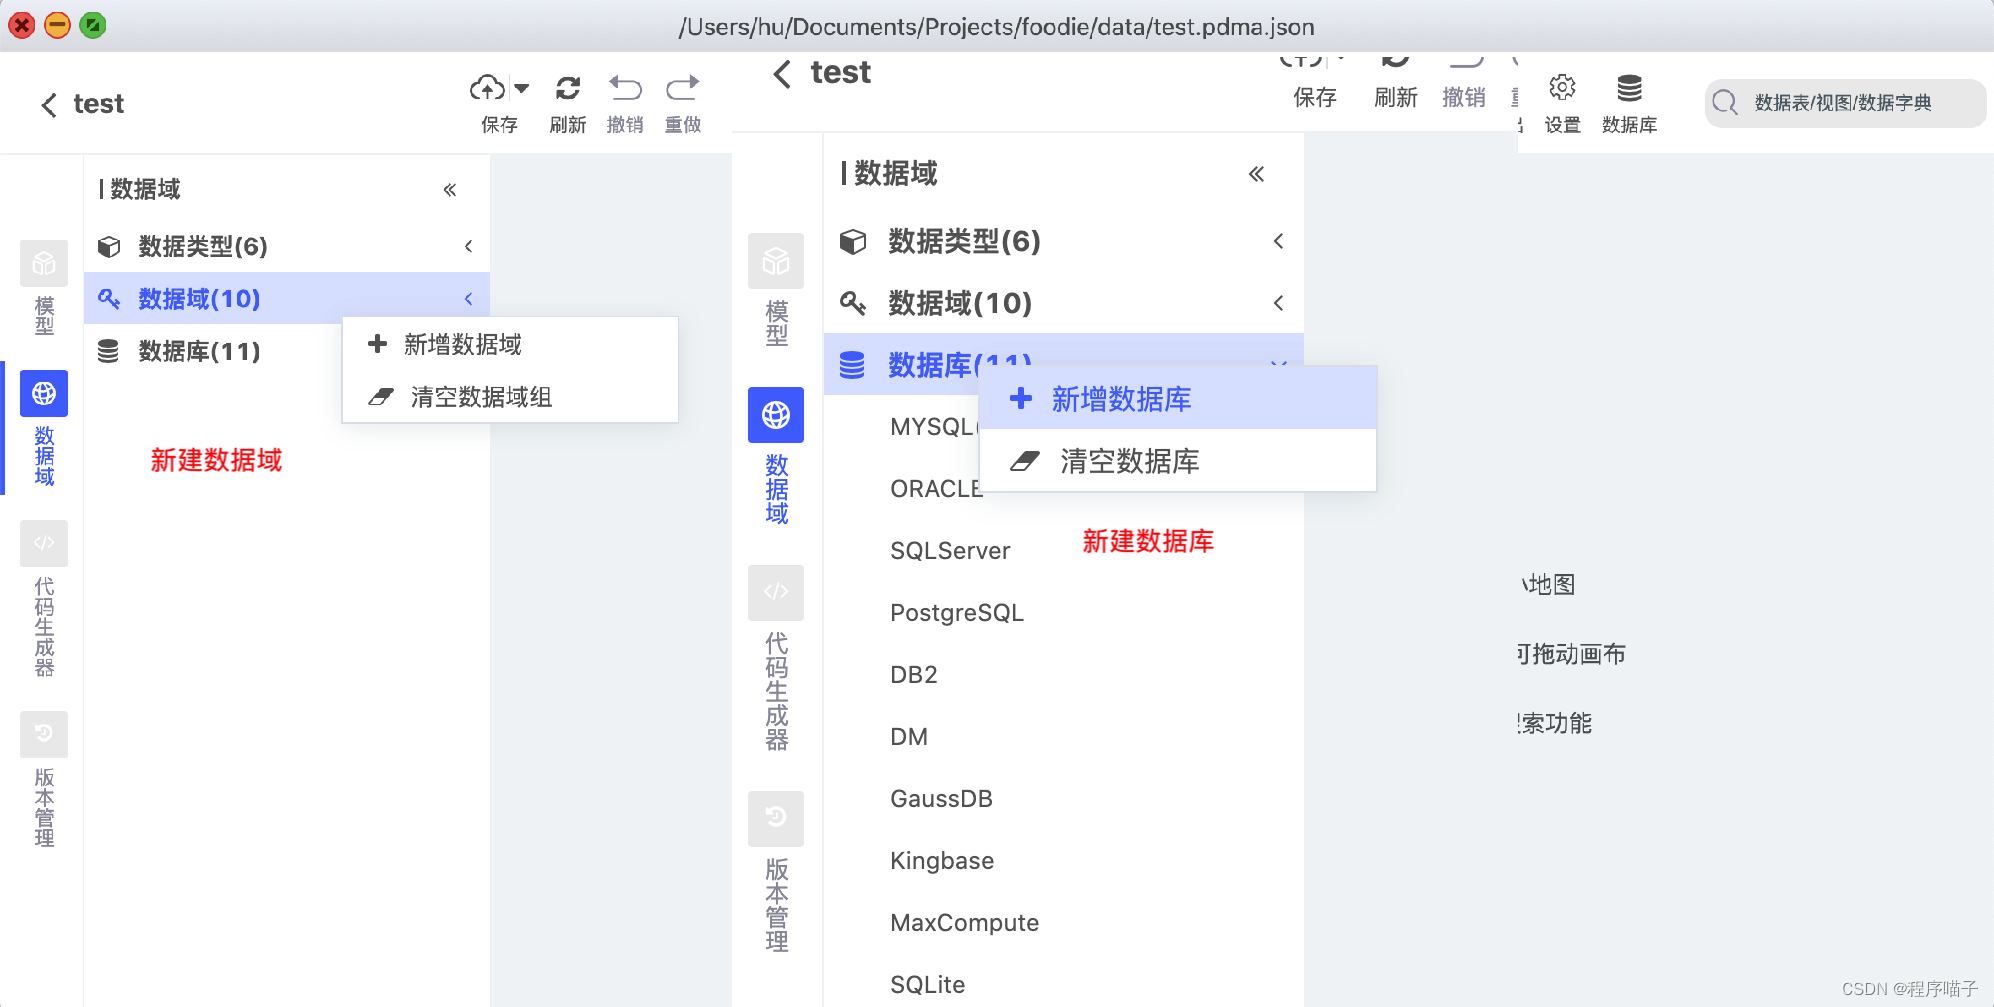
Task: Select Kingbase database entry
Action: pos(942,861)
